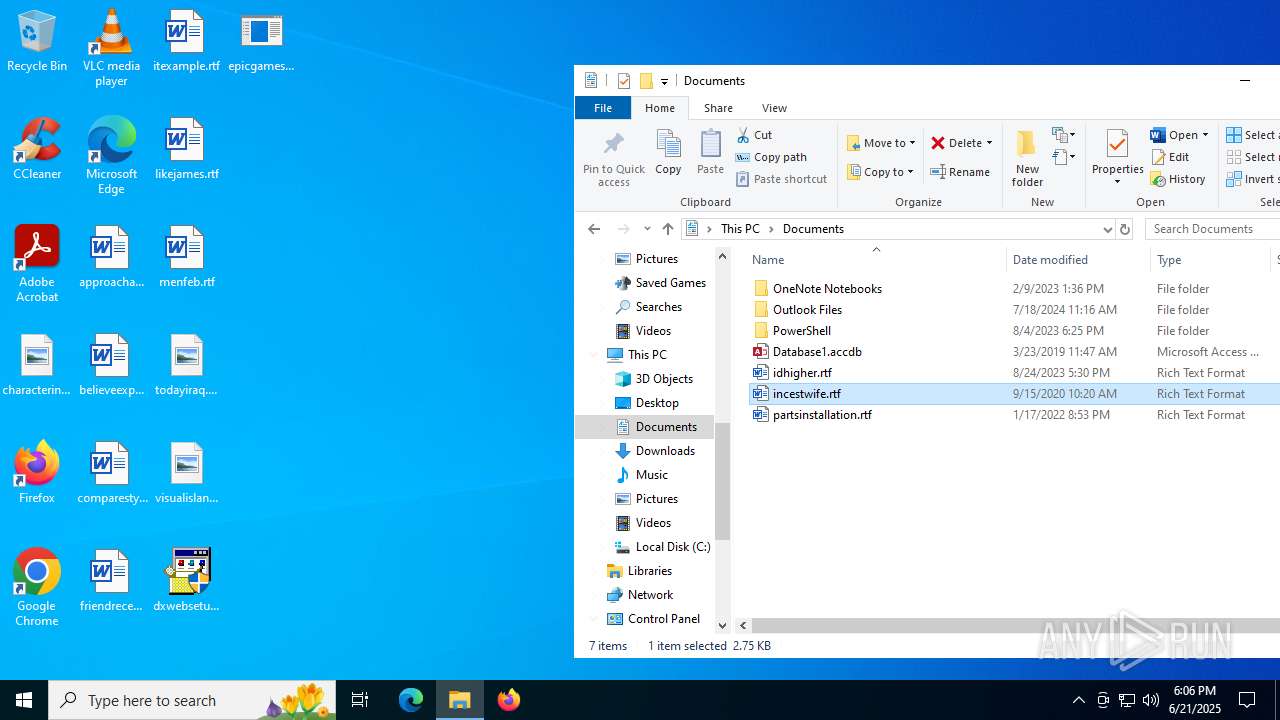Click Google Chrome desktop icon
This screenshot has width=1280, height=720.
coord(37,588)
